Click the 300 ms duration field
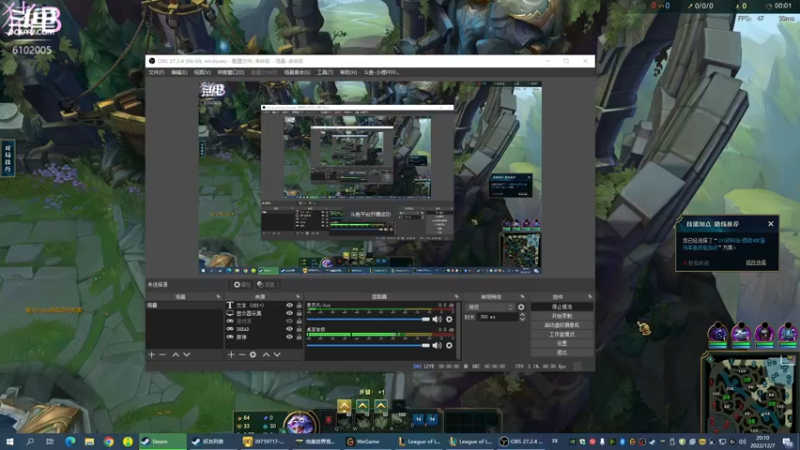800x450 pixels. pos(497,317)
